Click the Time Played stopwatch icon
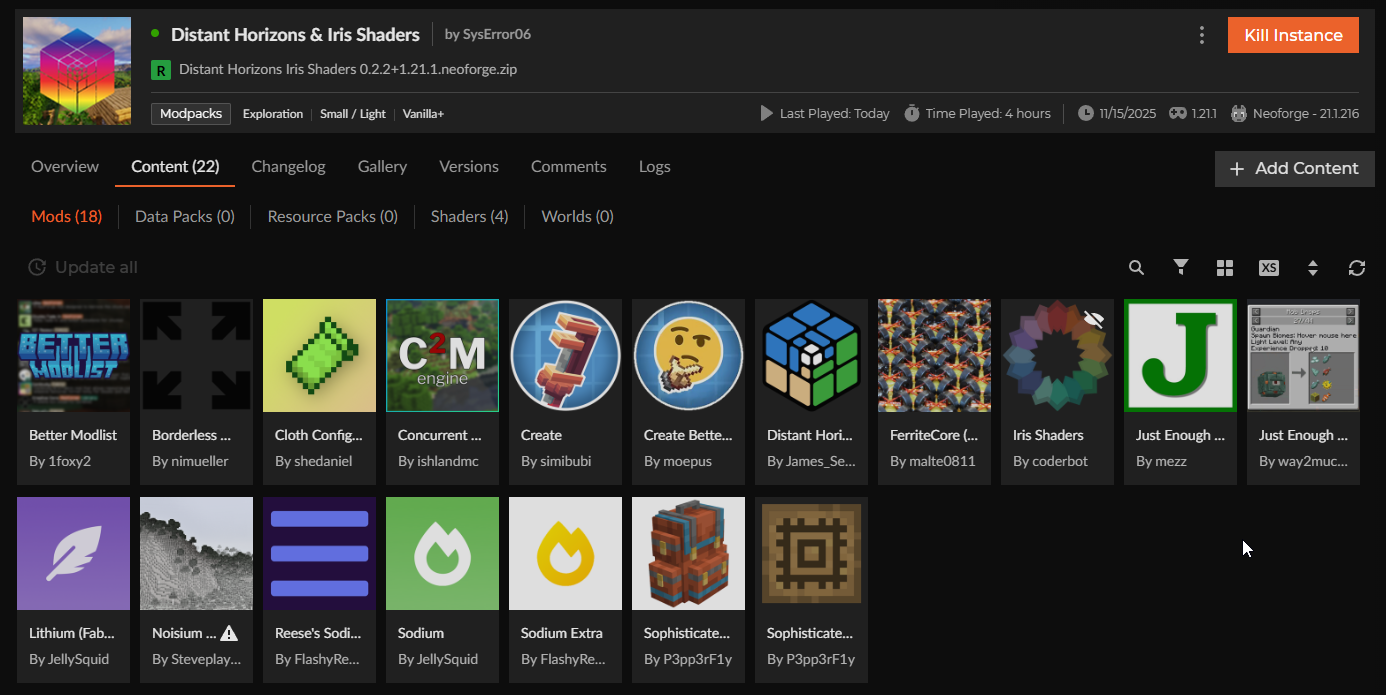The height and width of the screenshot is (695, 1386). click(912, 113)
